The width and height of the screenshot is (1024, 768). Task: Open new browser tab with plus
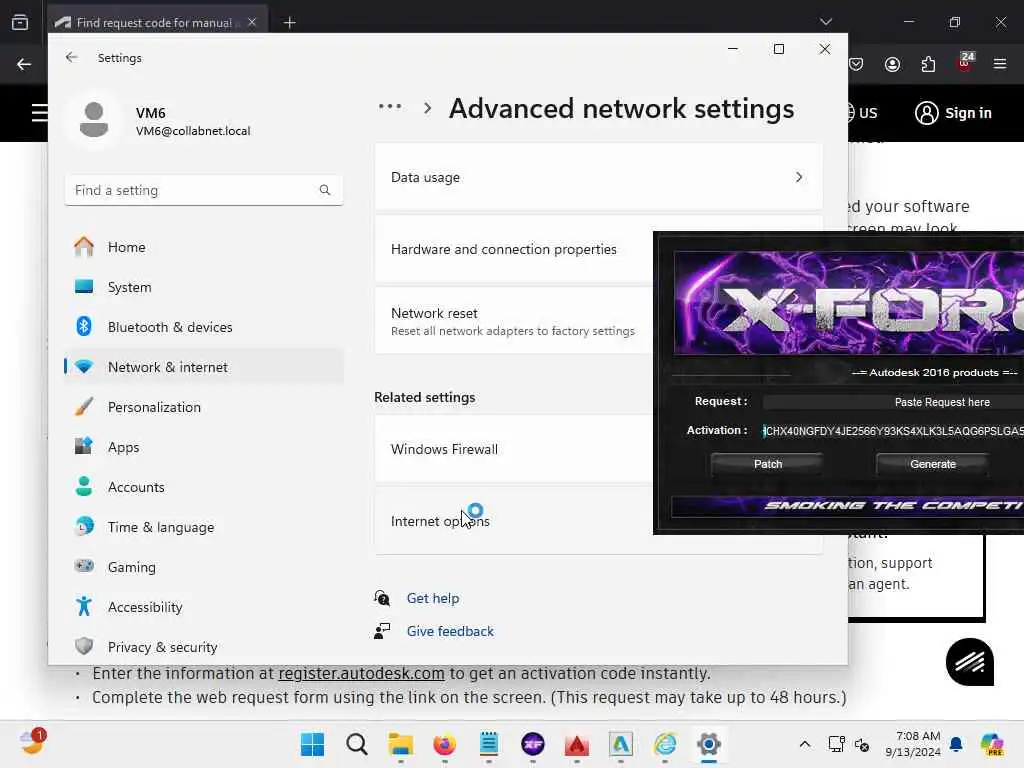[x=289, y=23]
